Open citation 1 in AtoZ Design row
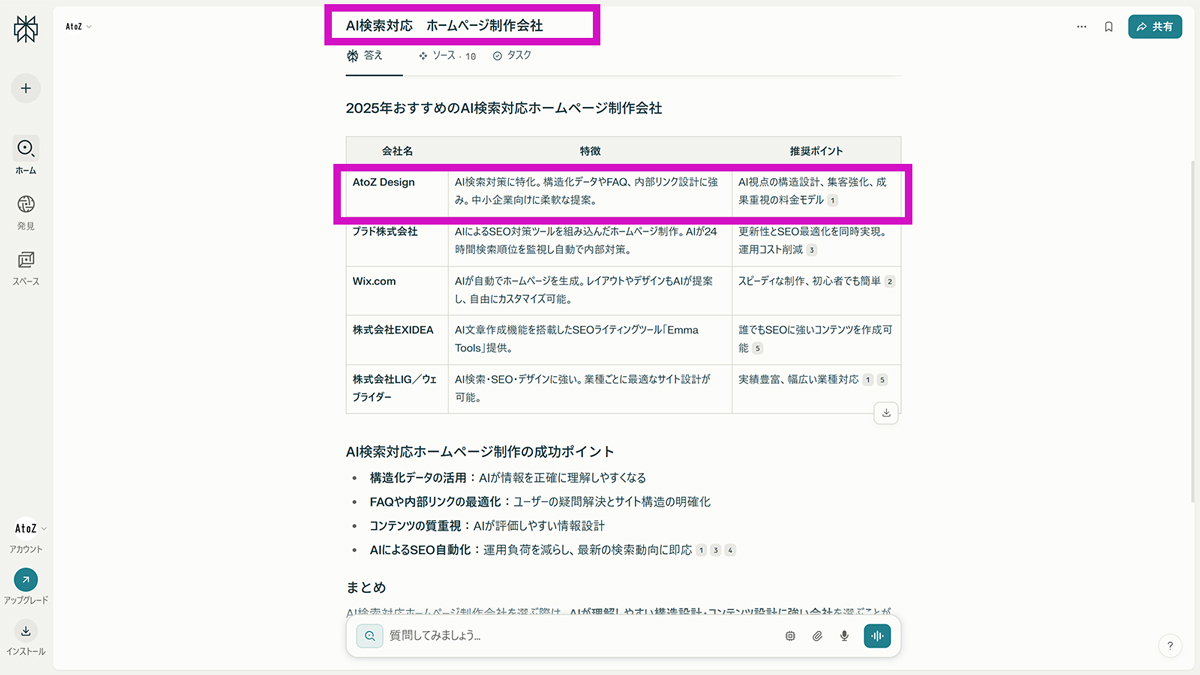 point(833,201)
